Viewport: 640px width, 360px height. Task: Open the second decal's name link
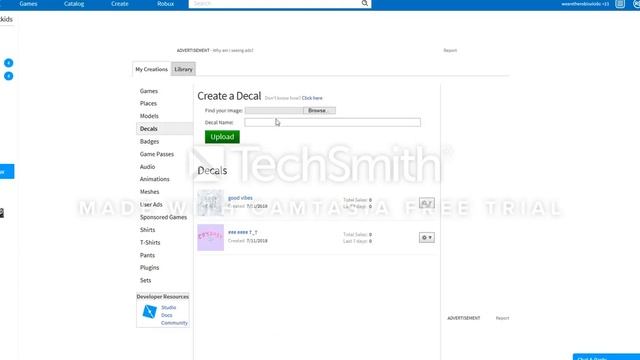pyautogui.click(x=242, y=232)
